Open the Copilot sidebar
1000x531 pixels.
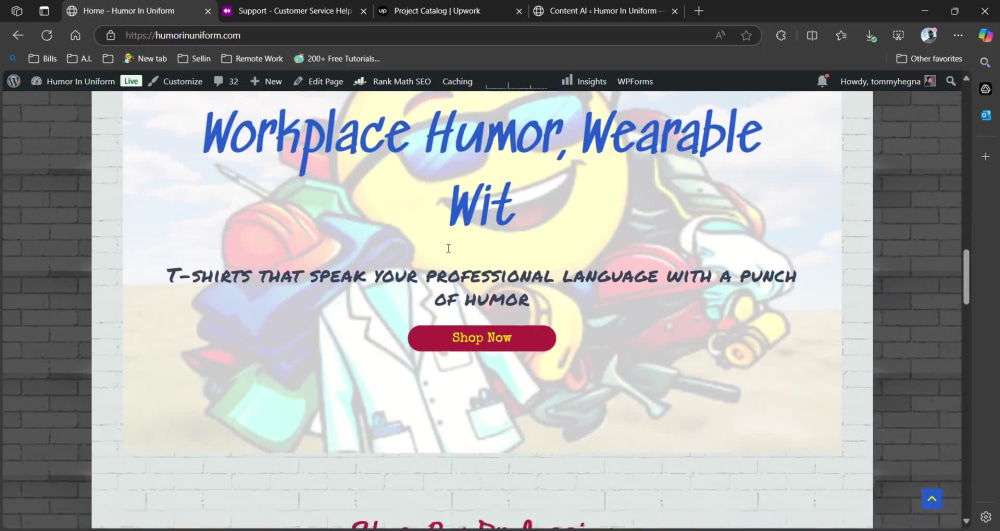click(x=985, y=35)
